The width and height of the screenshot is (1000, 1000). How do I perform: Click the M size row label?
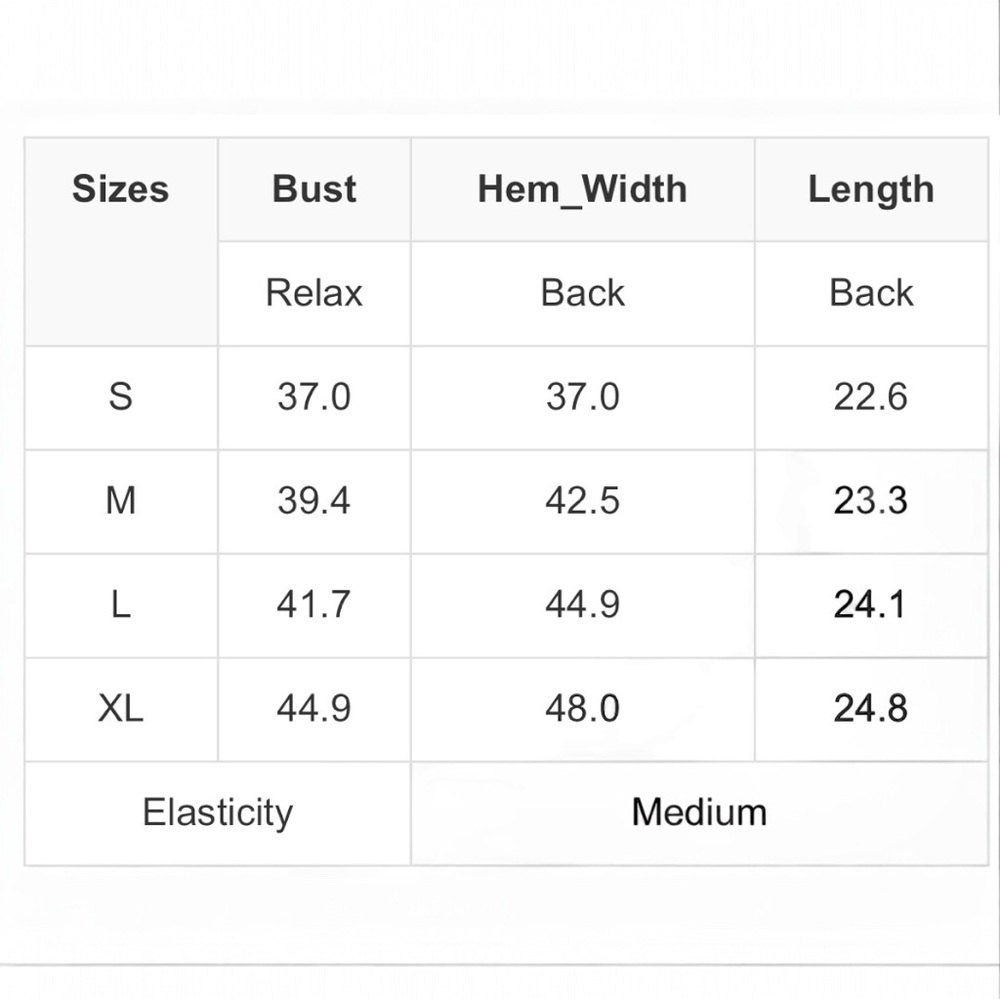coord(120,501)
